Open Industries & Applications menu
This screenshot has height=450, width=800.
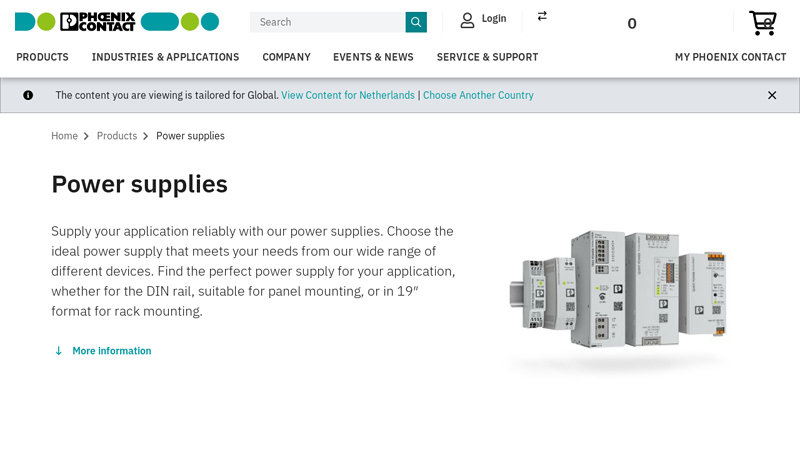click(x=165, y=57)
